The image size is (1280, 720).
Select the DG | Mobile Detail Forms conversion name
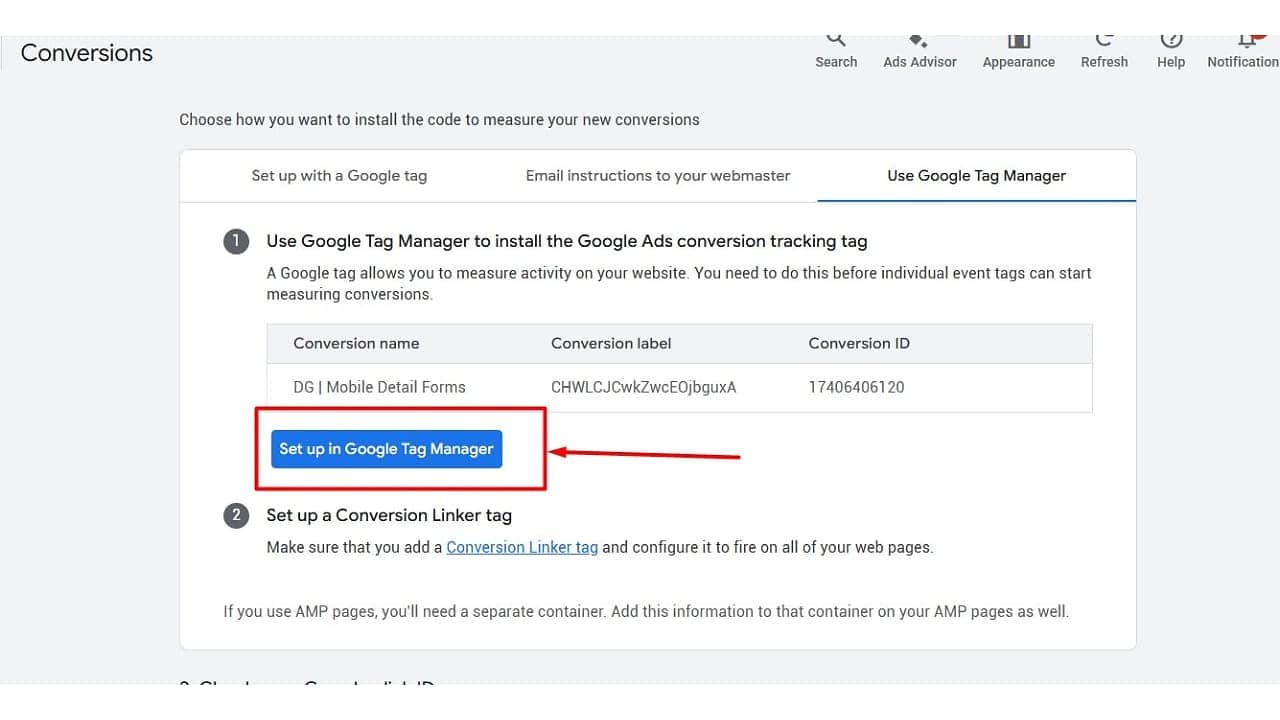[379, 387]
